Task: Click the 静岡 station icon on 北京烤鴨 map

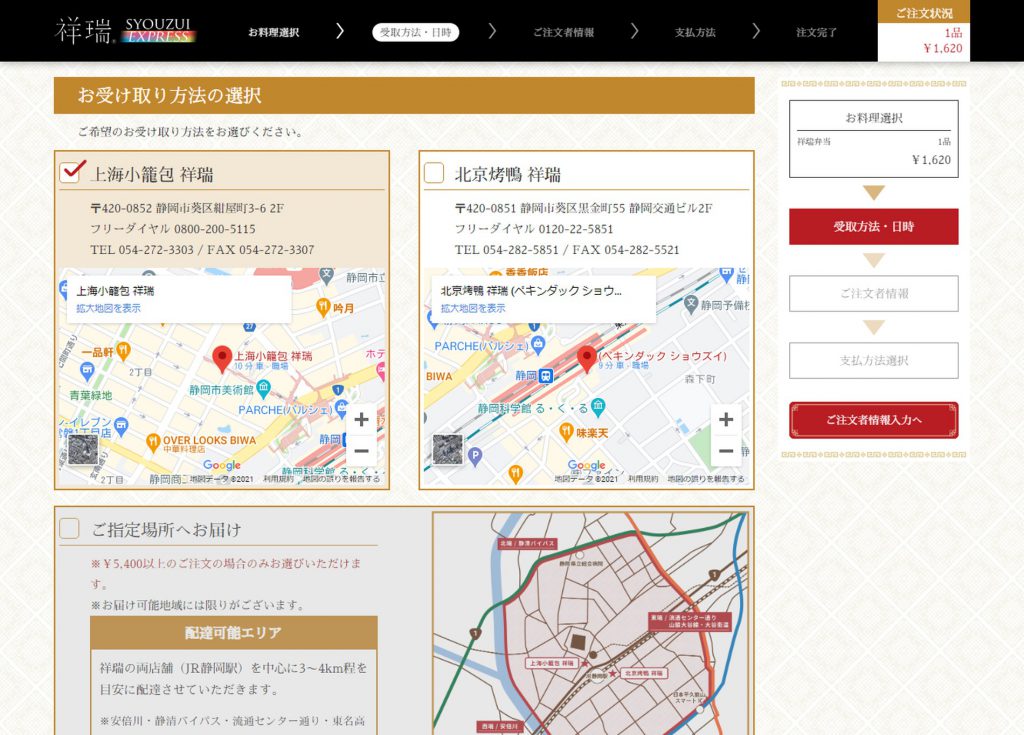Action: [546, 376]
